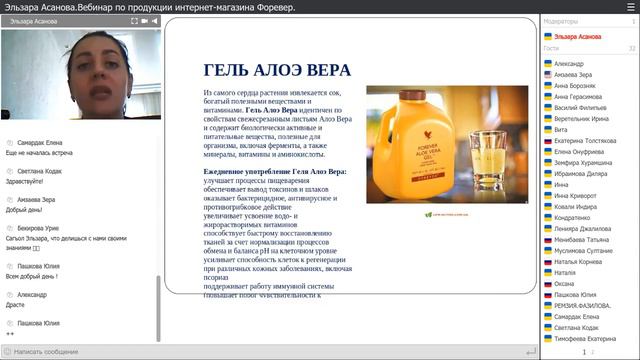
Task: Select guest Земфира Хурамшина
Action: point(583,162)
